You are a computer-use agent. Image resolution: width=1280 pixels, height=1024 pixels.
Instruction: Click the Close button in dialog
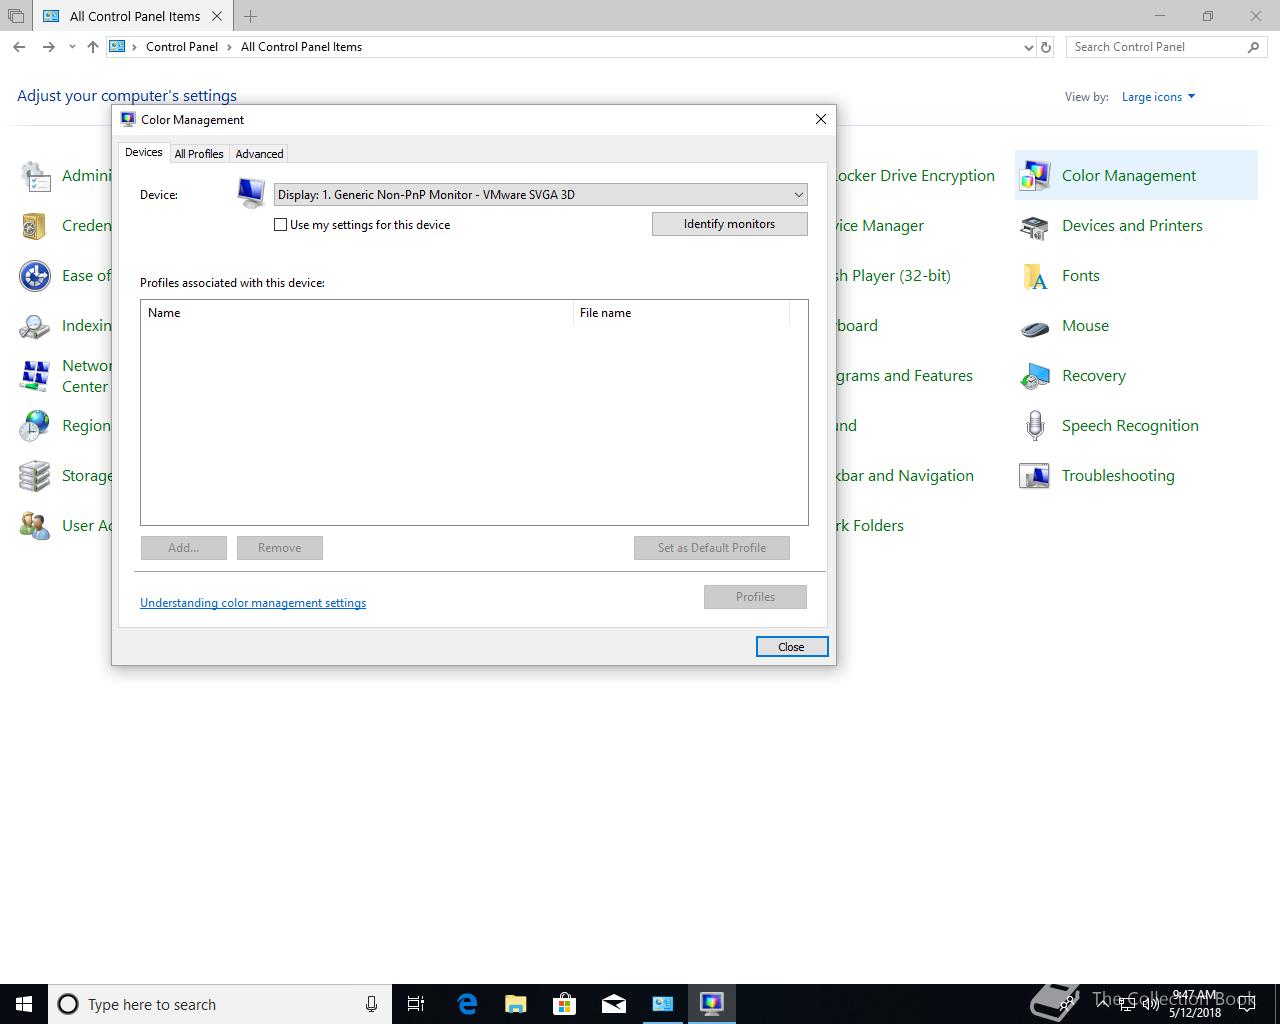792,647
